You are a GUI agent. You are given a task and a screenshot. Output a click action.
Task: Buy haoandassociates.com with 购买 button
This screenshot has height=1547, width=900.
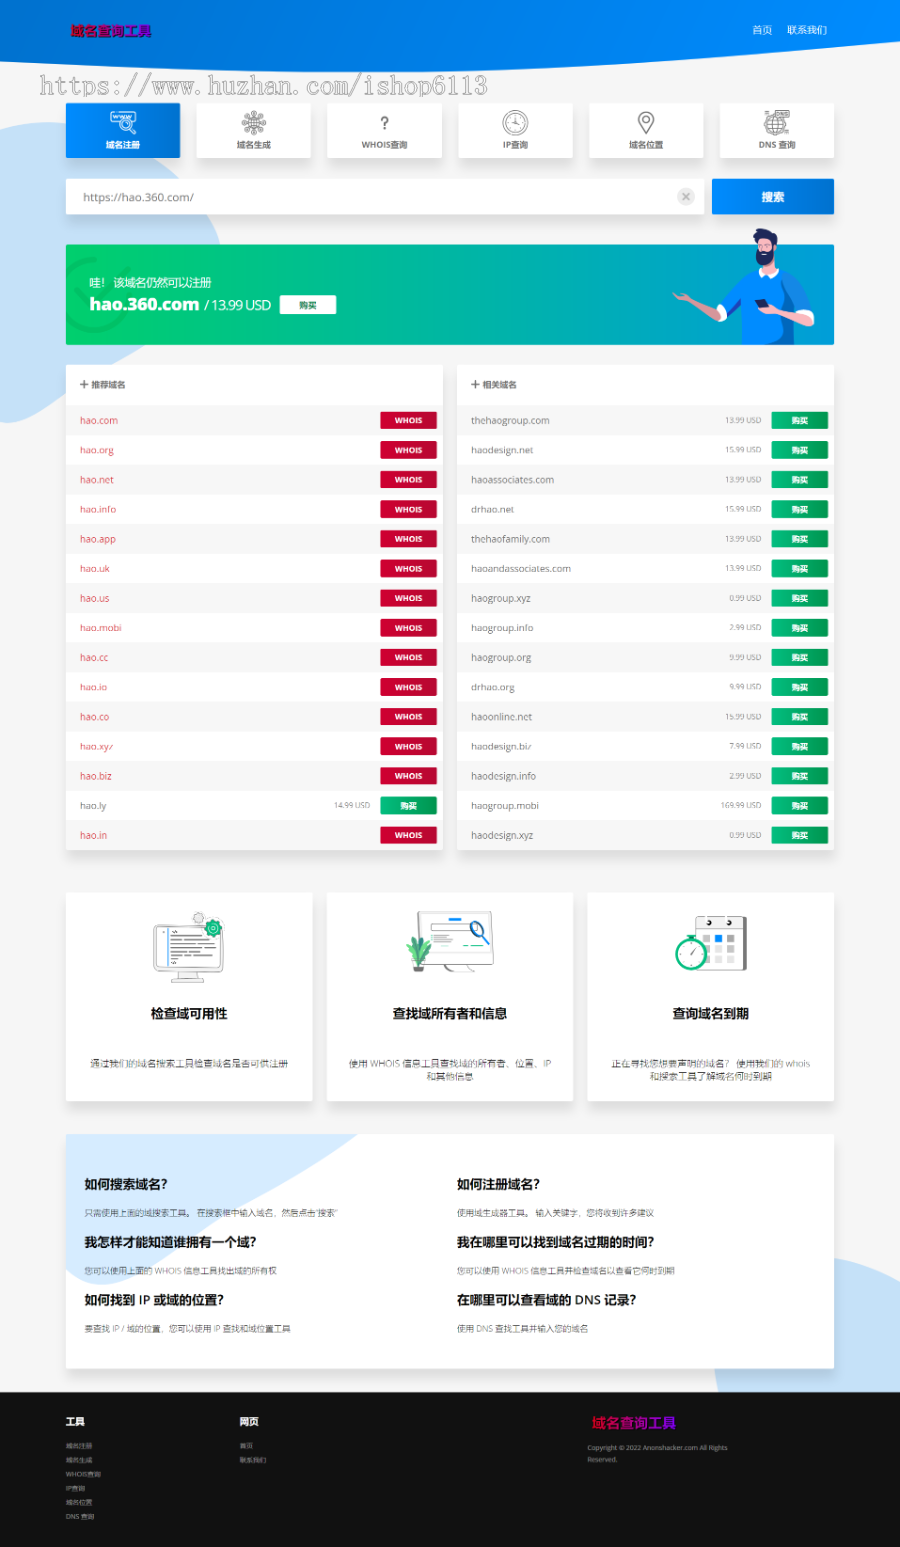tap(799, 569)
